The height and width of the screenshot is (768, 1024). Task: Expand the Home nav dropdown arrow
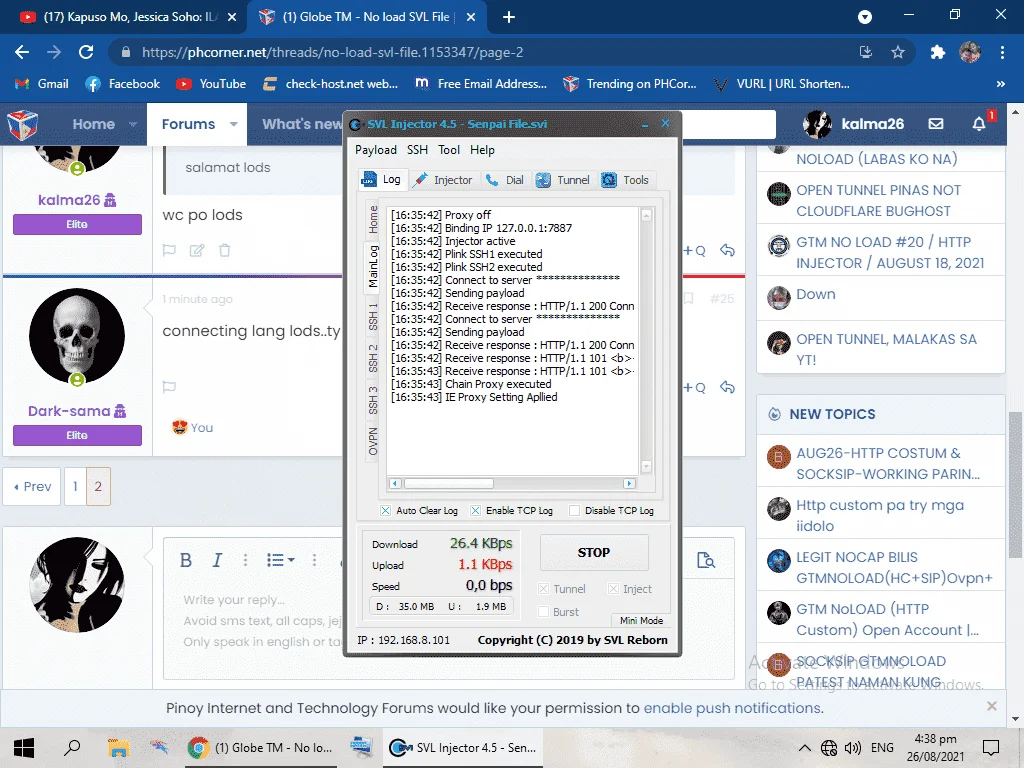[133, 124]
